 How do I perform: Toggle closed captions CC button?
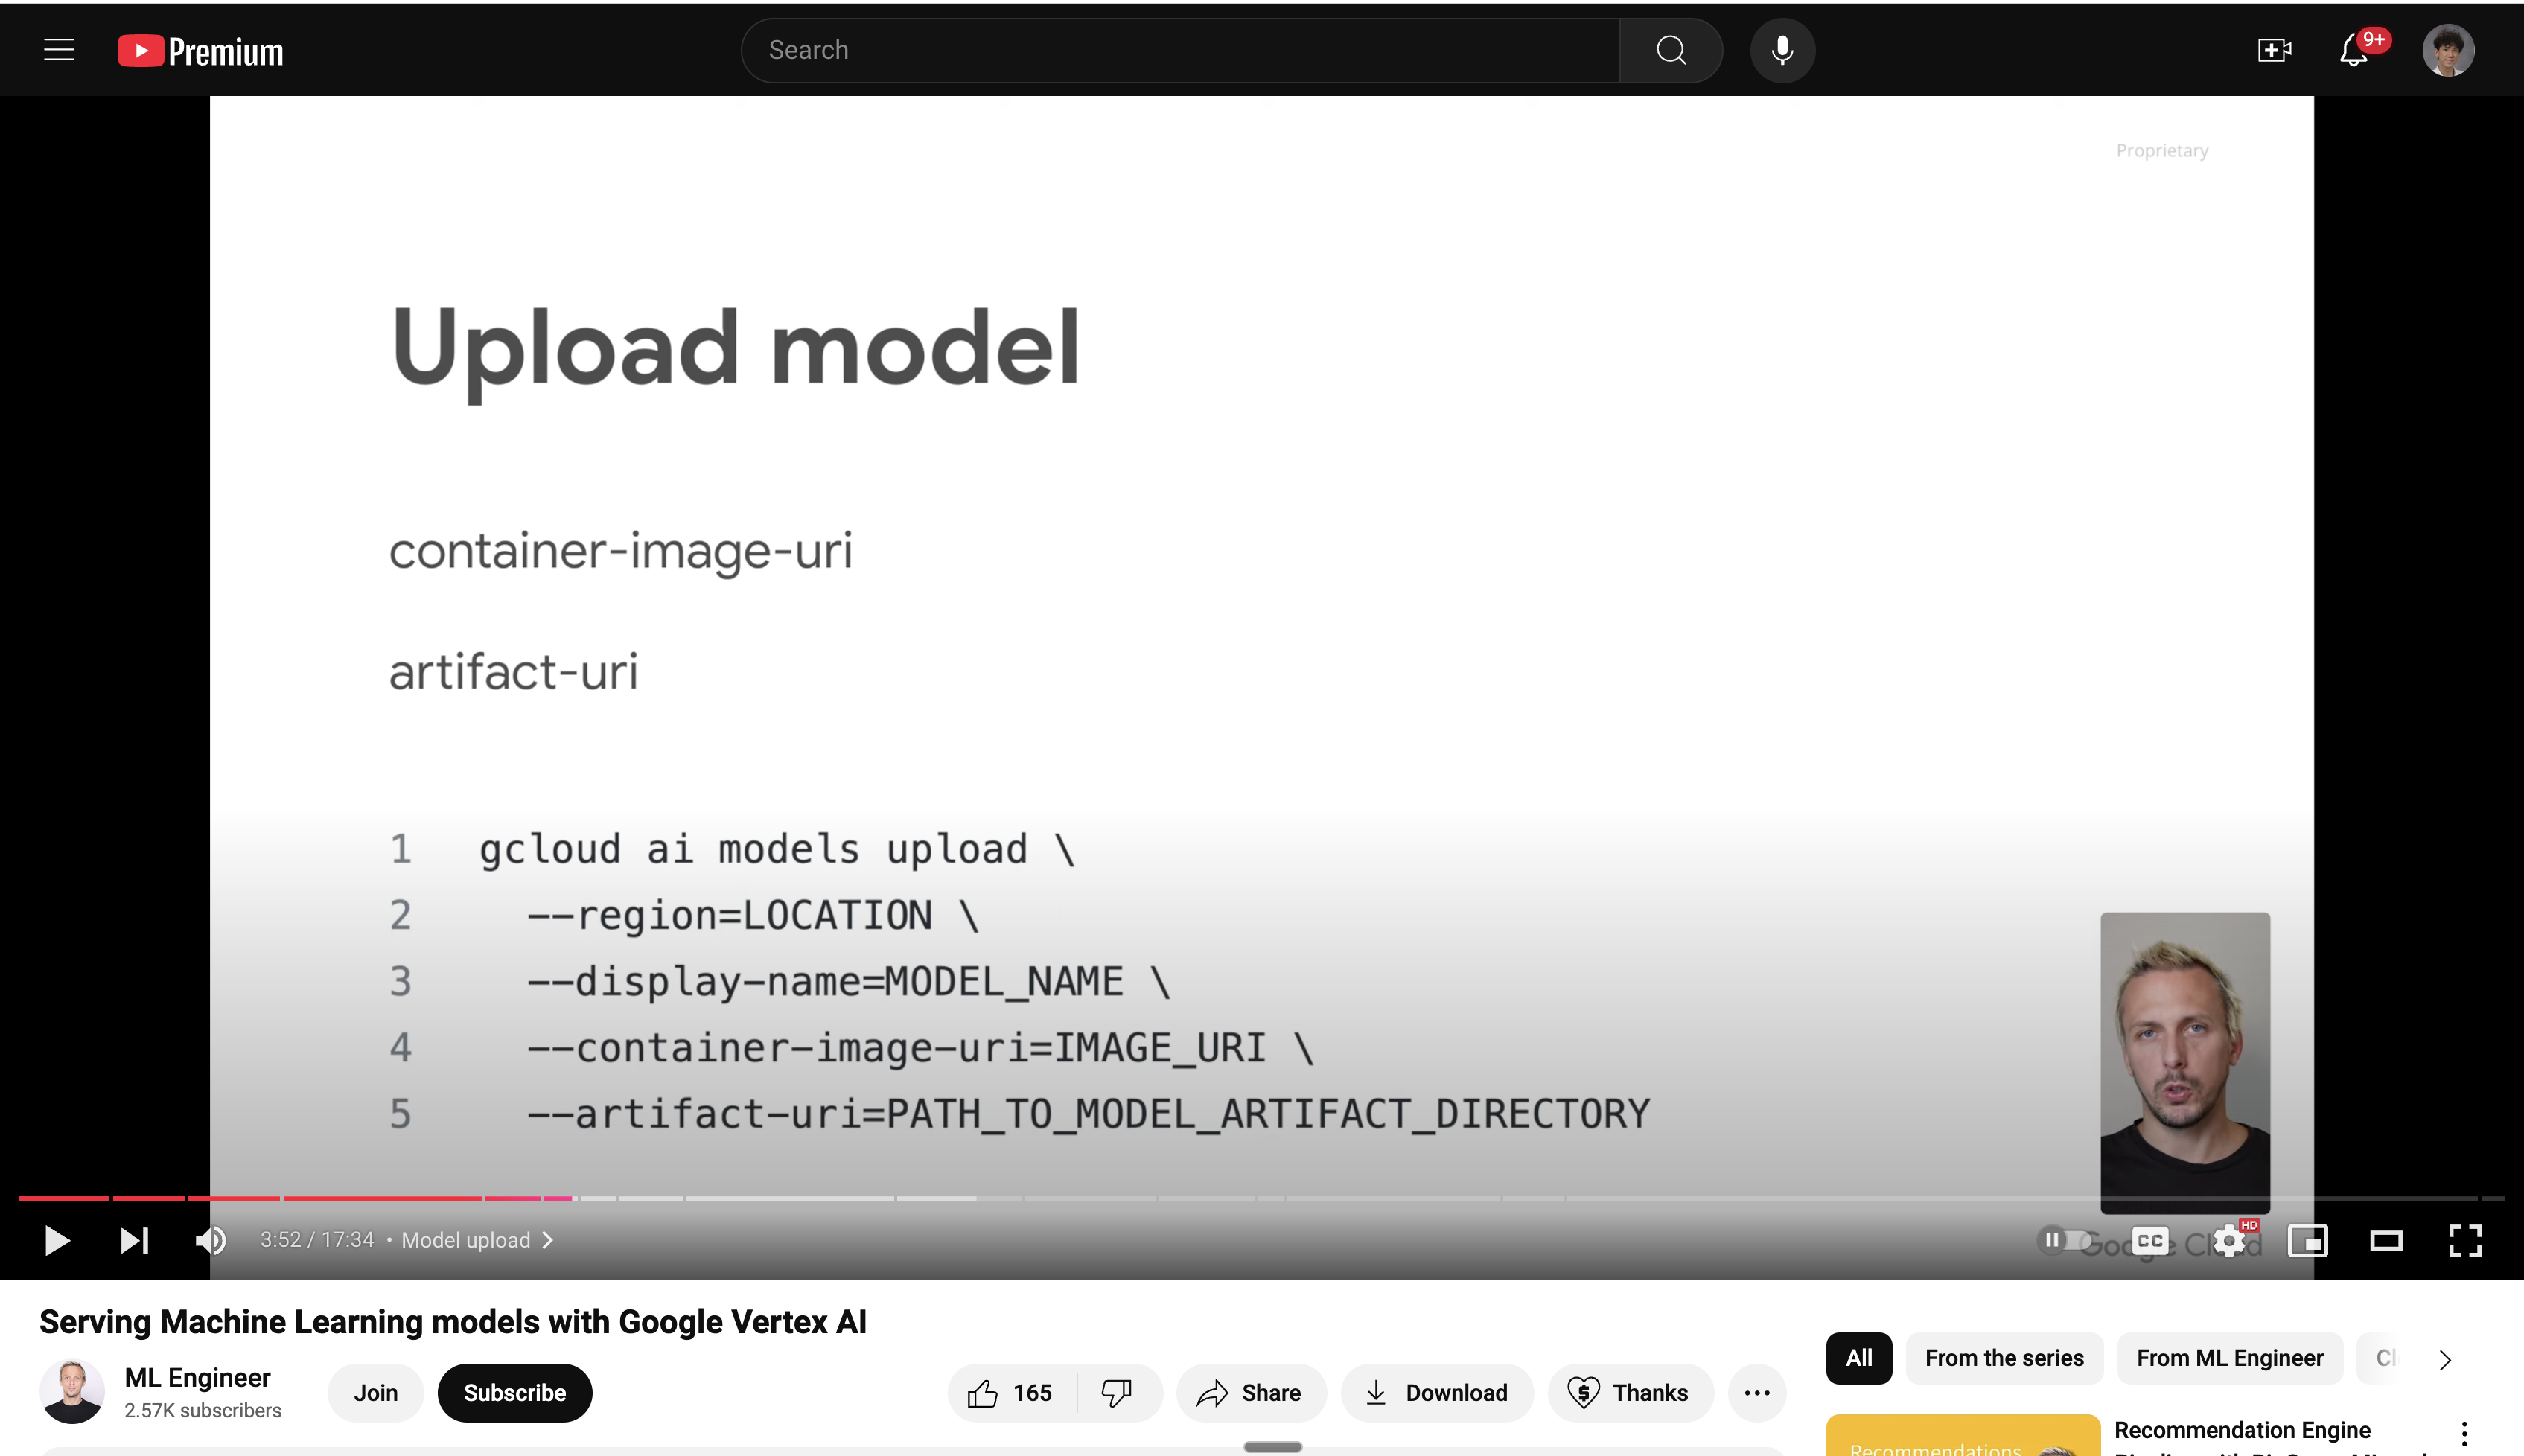pos(2150,1241)
